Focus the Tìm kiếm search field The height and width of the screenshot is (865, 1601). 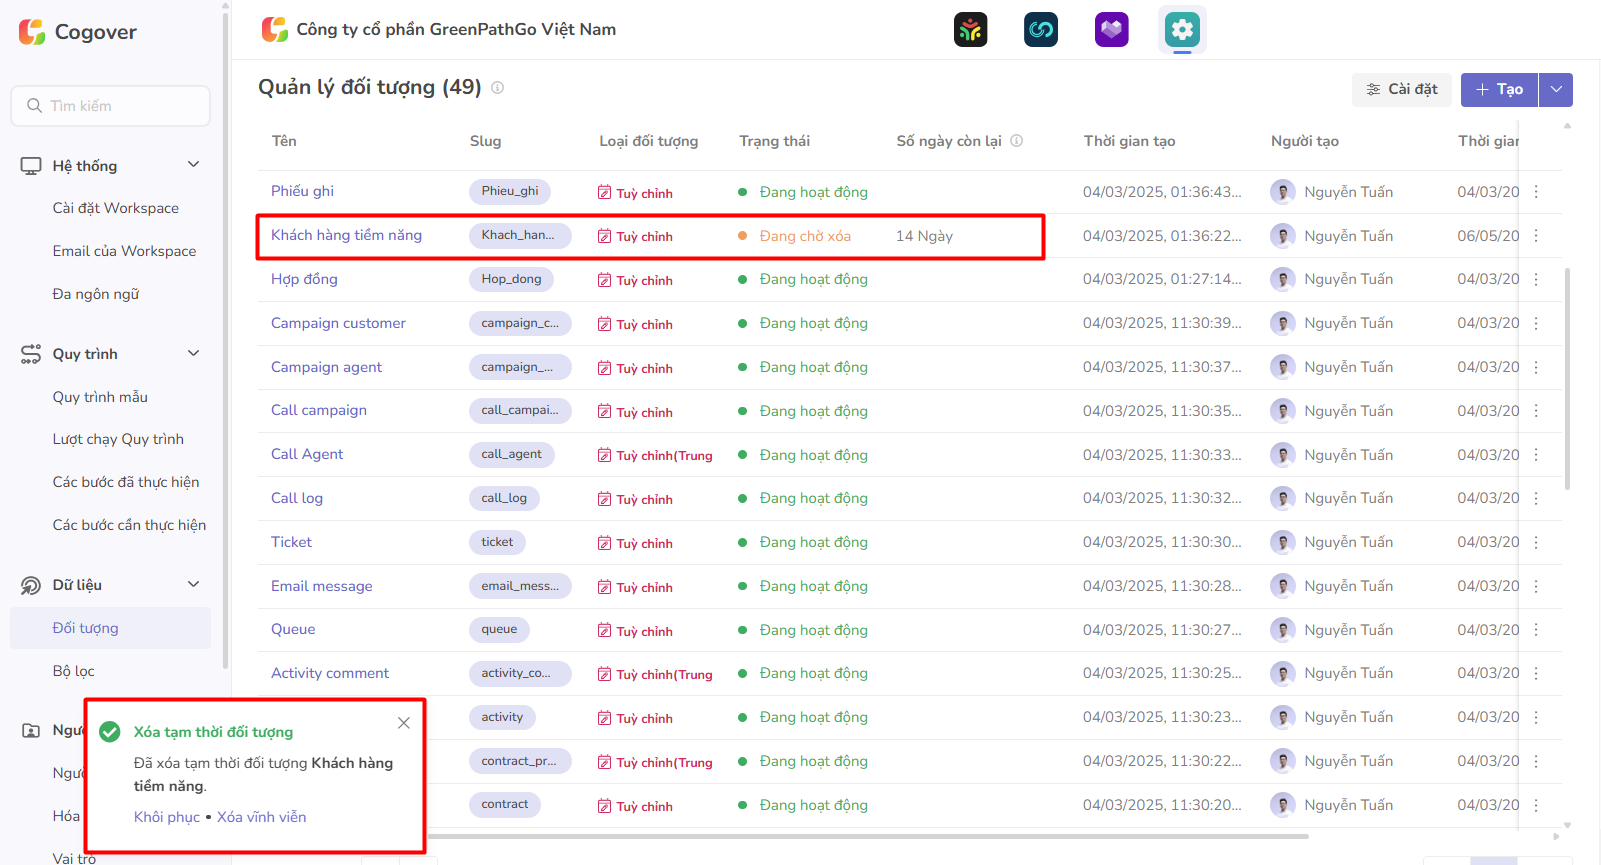tap(111, 106)
